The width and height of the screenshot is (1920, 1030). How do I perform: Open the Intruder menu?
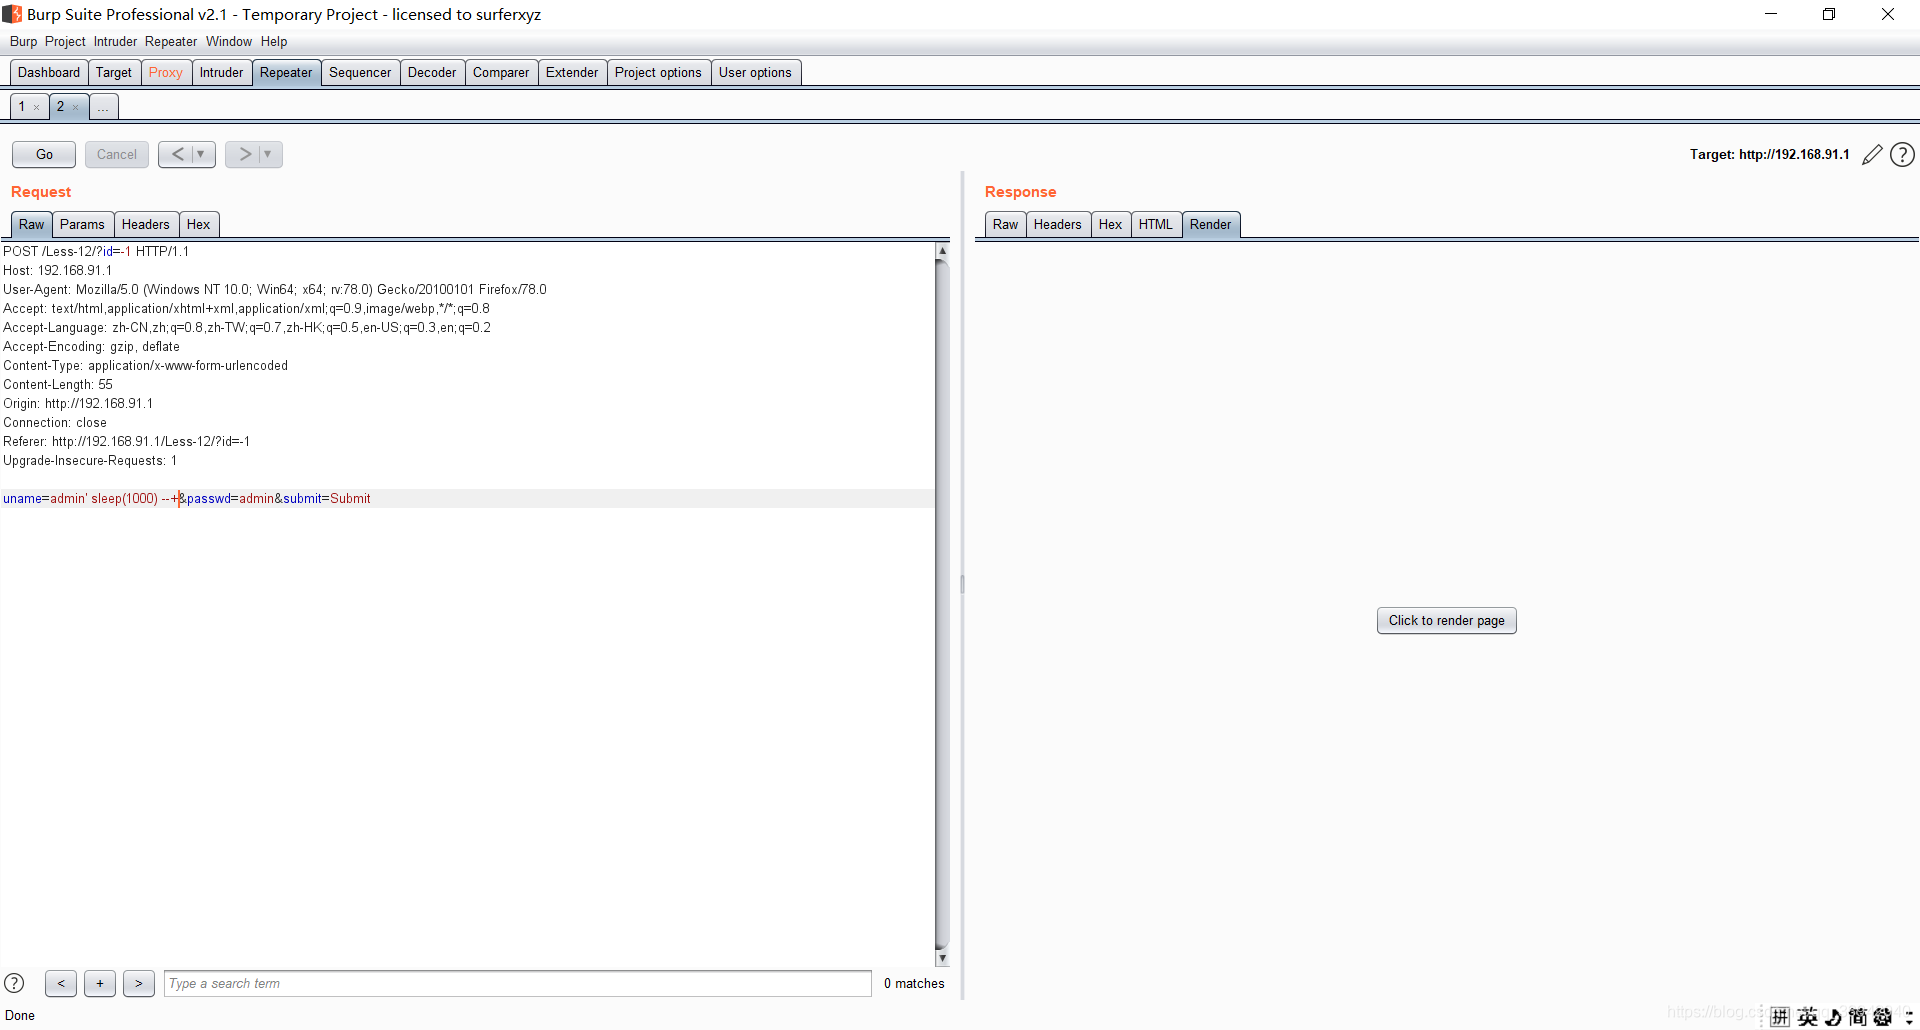click(115, 42)
